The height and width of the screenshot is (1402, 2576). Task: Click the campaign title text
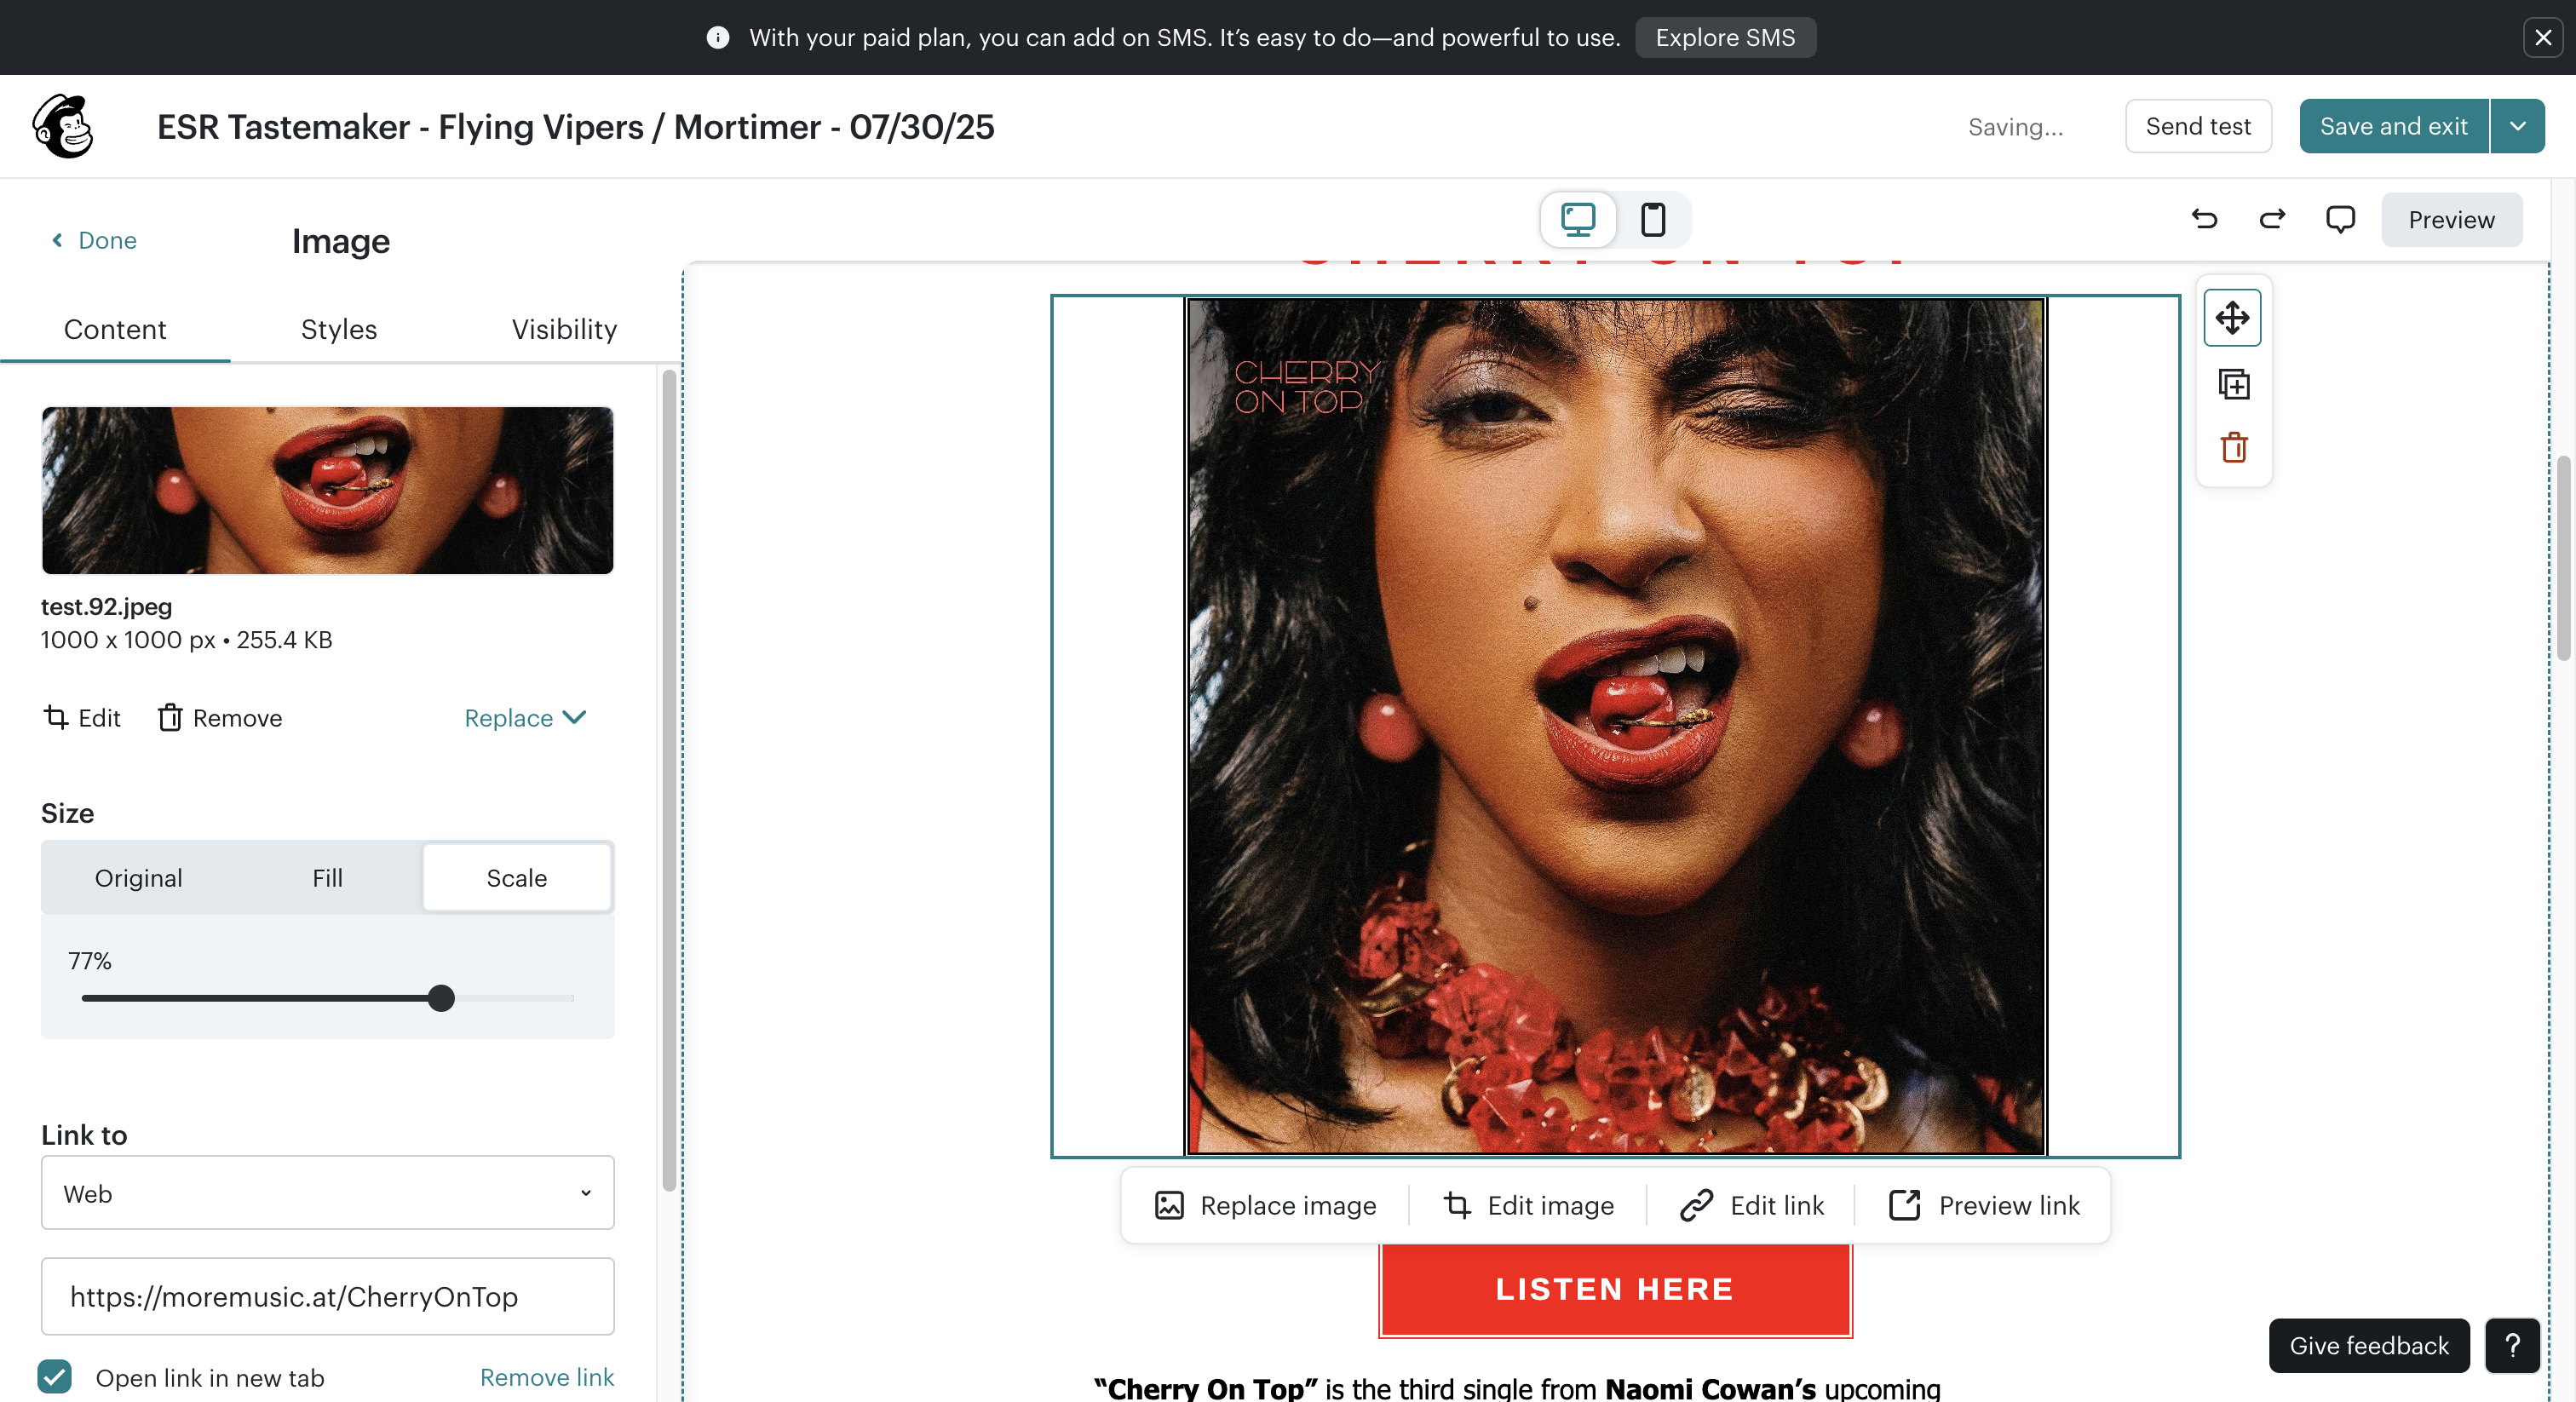(576, 127)
